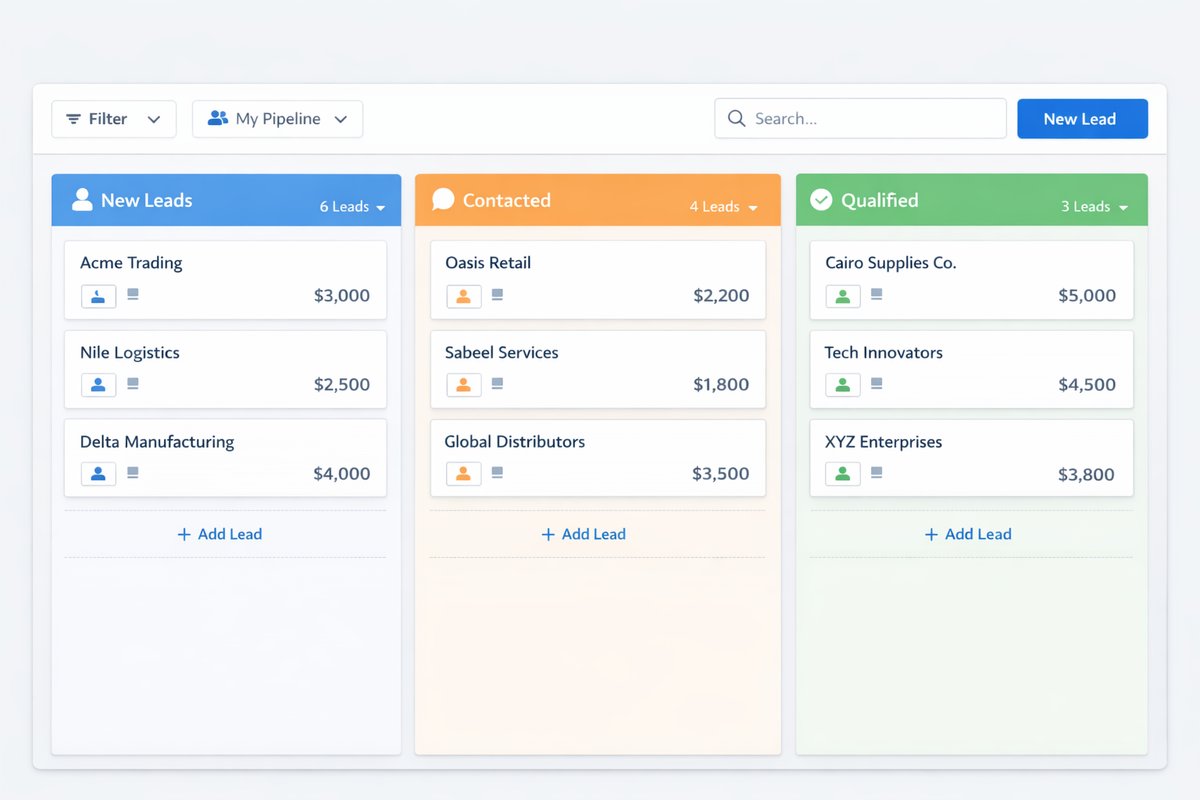Click the $3,800 amount on XYZ Enterprises
Screen dimensions: 1200x800
(x=1086, y=475)
